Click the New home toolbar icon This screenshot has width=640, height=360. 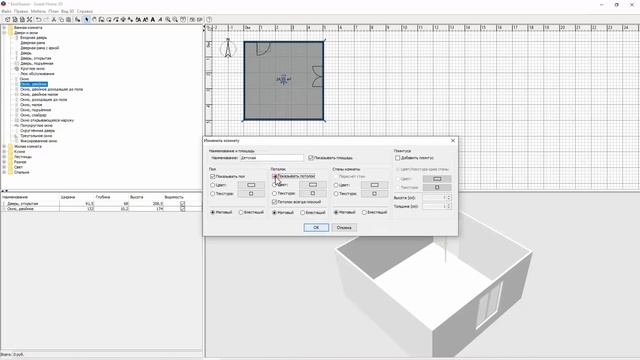coord(7,19)
